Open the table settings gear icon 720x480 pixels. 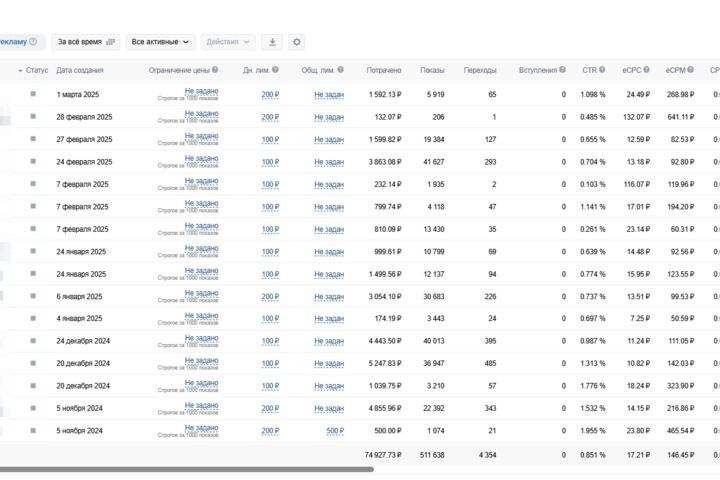coord(297,42)
